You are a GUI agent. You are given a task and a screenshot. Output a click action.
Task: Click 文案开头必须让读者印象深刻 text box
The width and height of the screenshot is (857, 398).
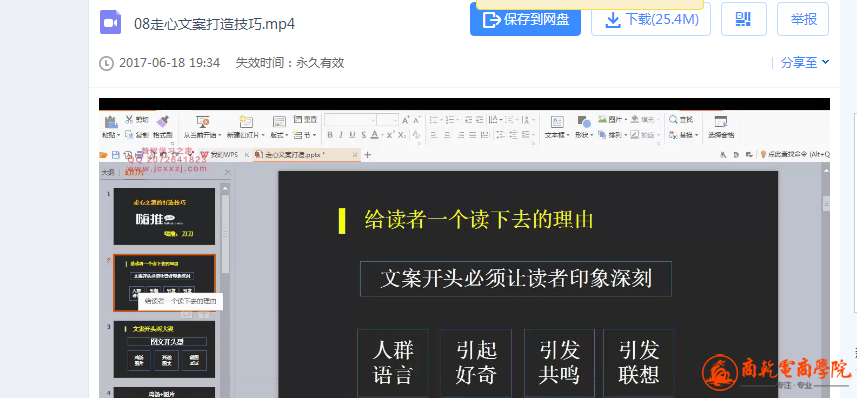pyautogui.click(x=516, y=279)
